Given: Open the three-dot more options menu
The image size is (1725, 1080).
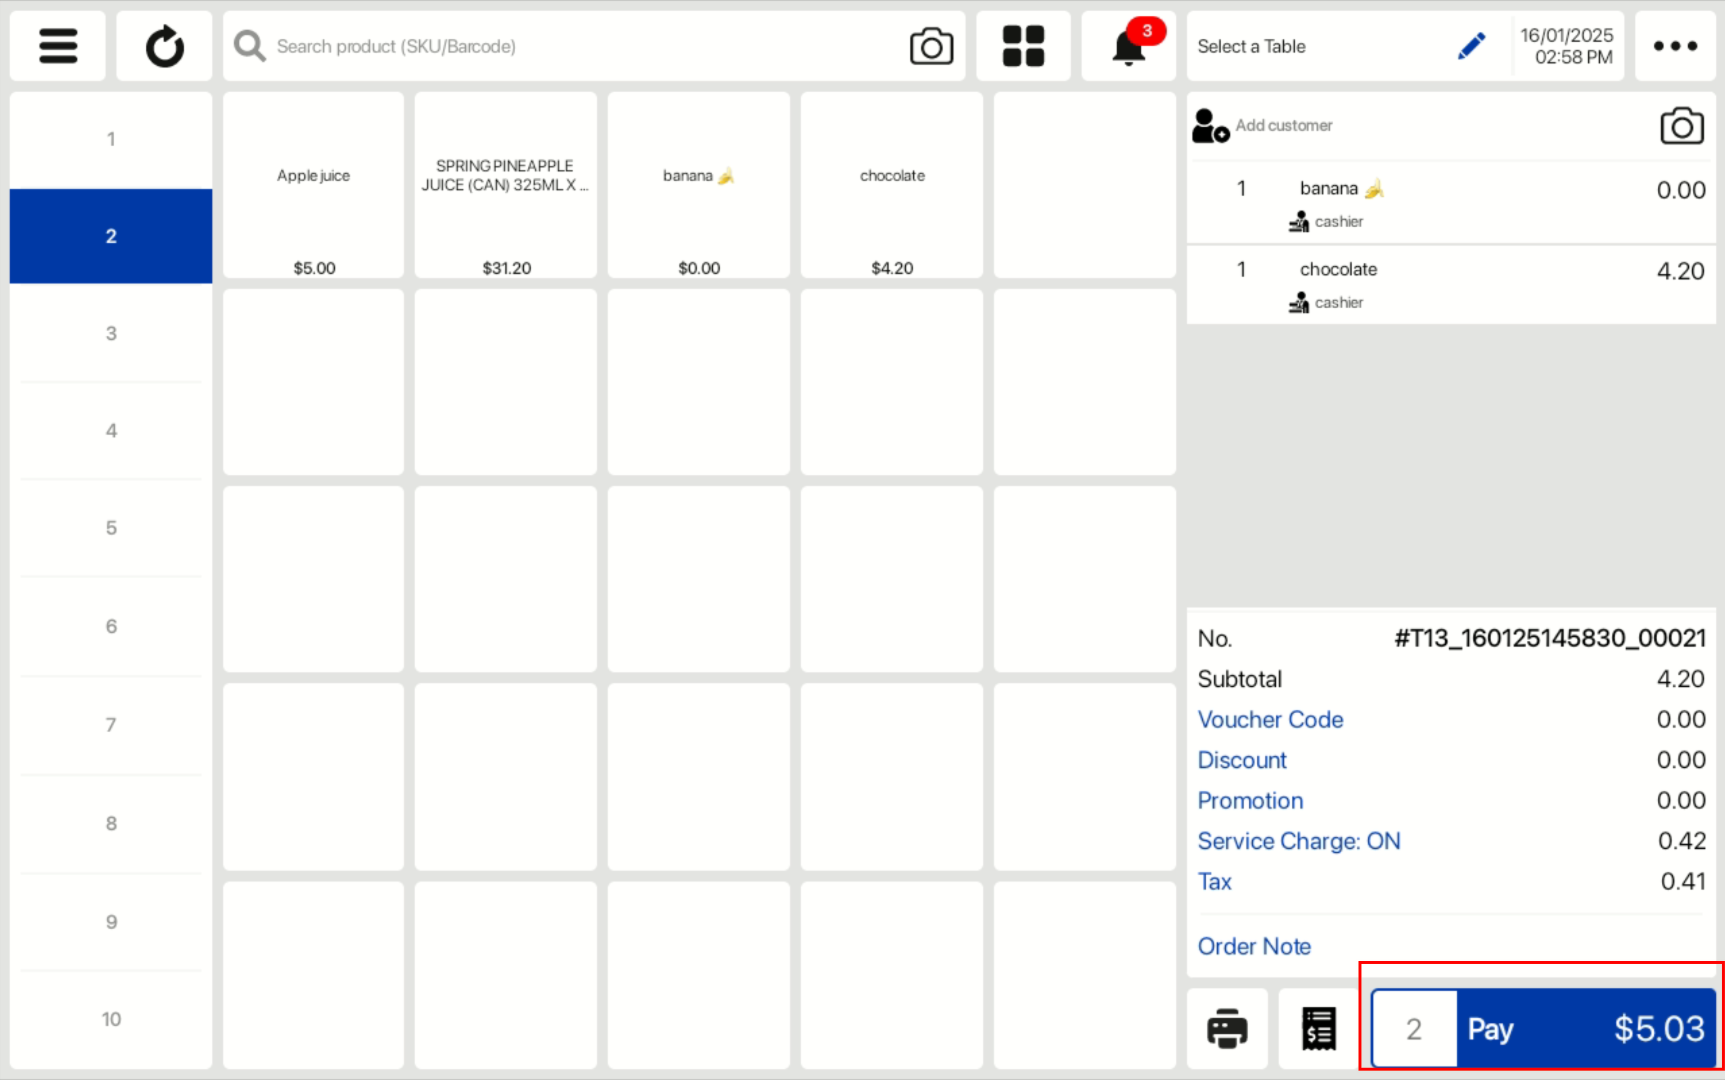Looking at the screenshot, I should 1675,46.
